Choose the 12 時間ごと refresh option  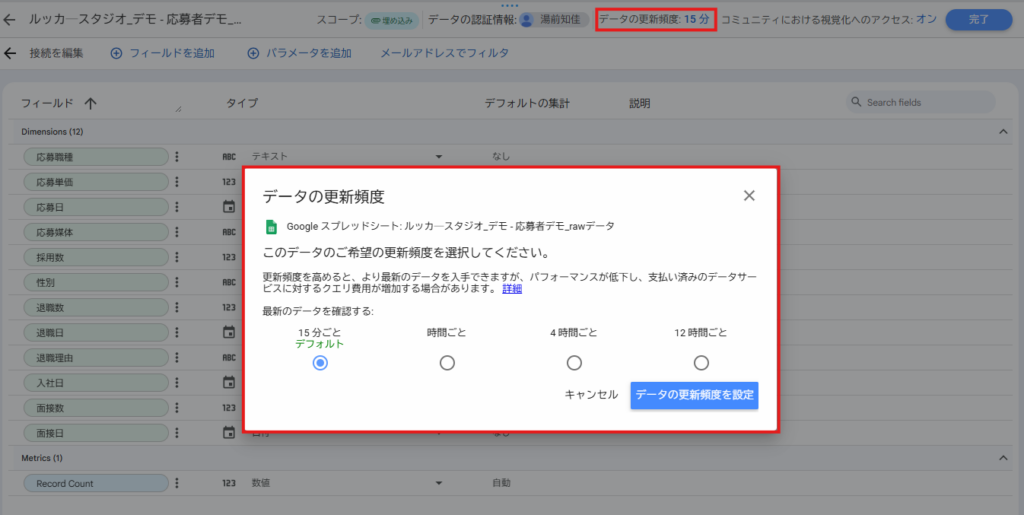pyautogui.click(x=701, y=363)
